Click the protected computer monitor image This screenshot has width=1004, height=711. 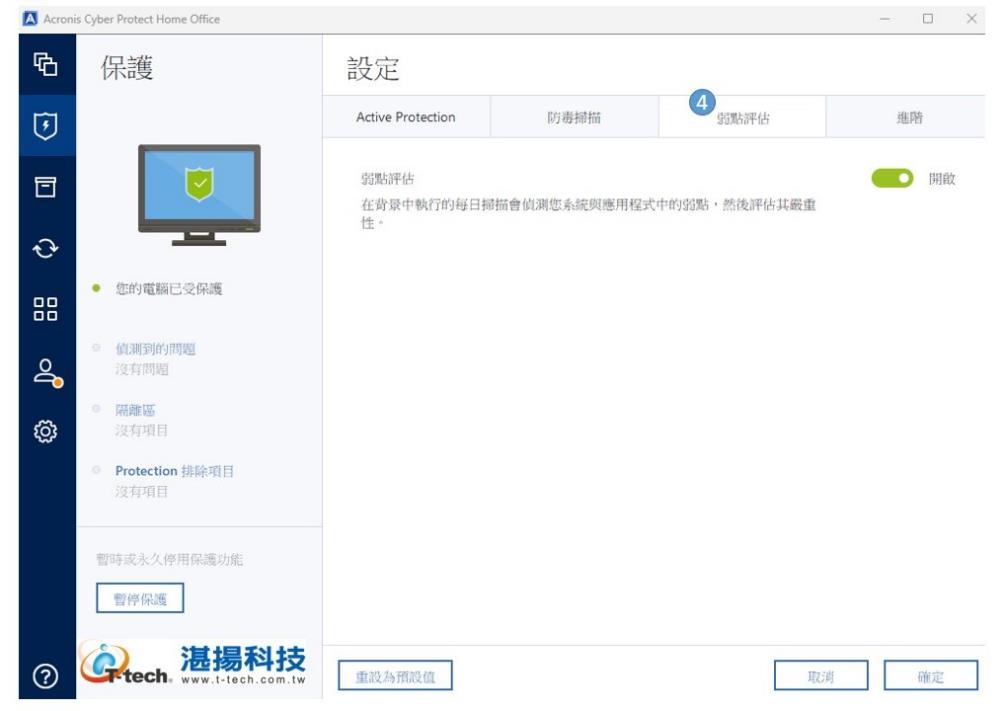pos(199,195)
